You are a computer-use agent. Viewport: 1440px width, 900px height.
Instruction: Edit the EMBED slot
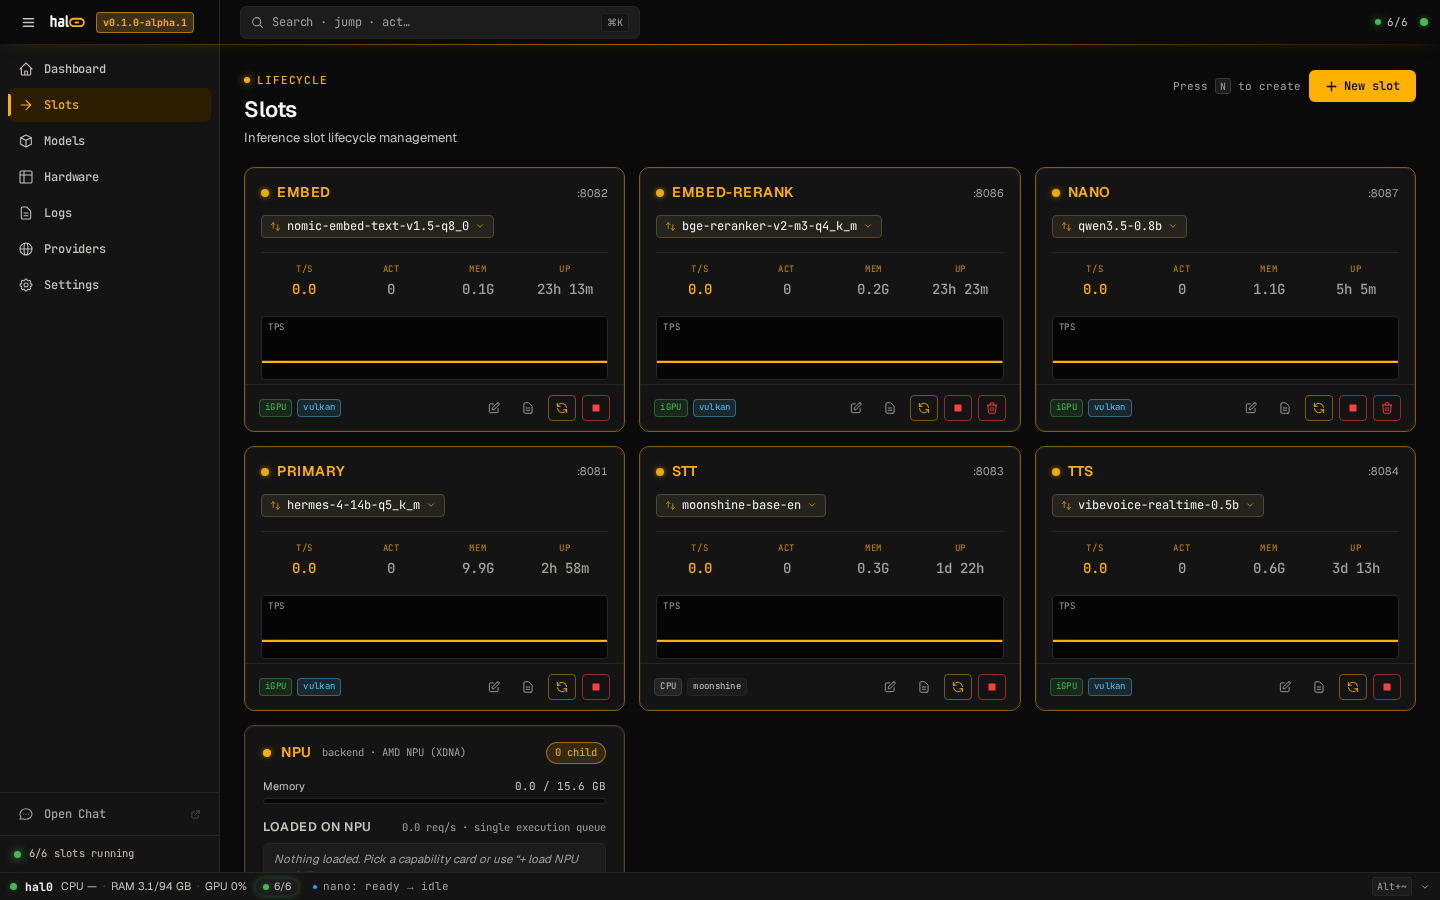pyautogui.click(x=494, y=408)
